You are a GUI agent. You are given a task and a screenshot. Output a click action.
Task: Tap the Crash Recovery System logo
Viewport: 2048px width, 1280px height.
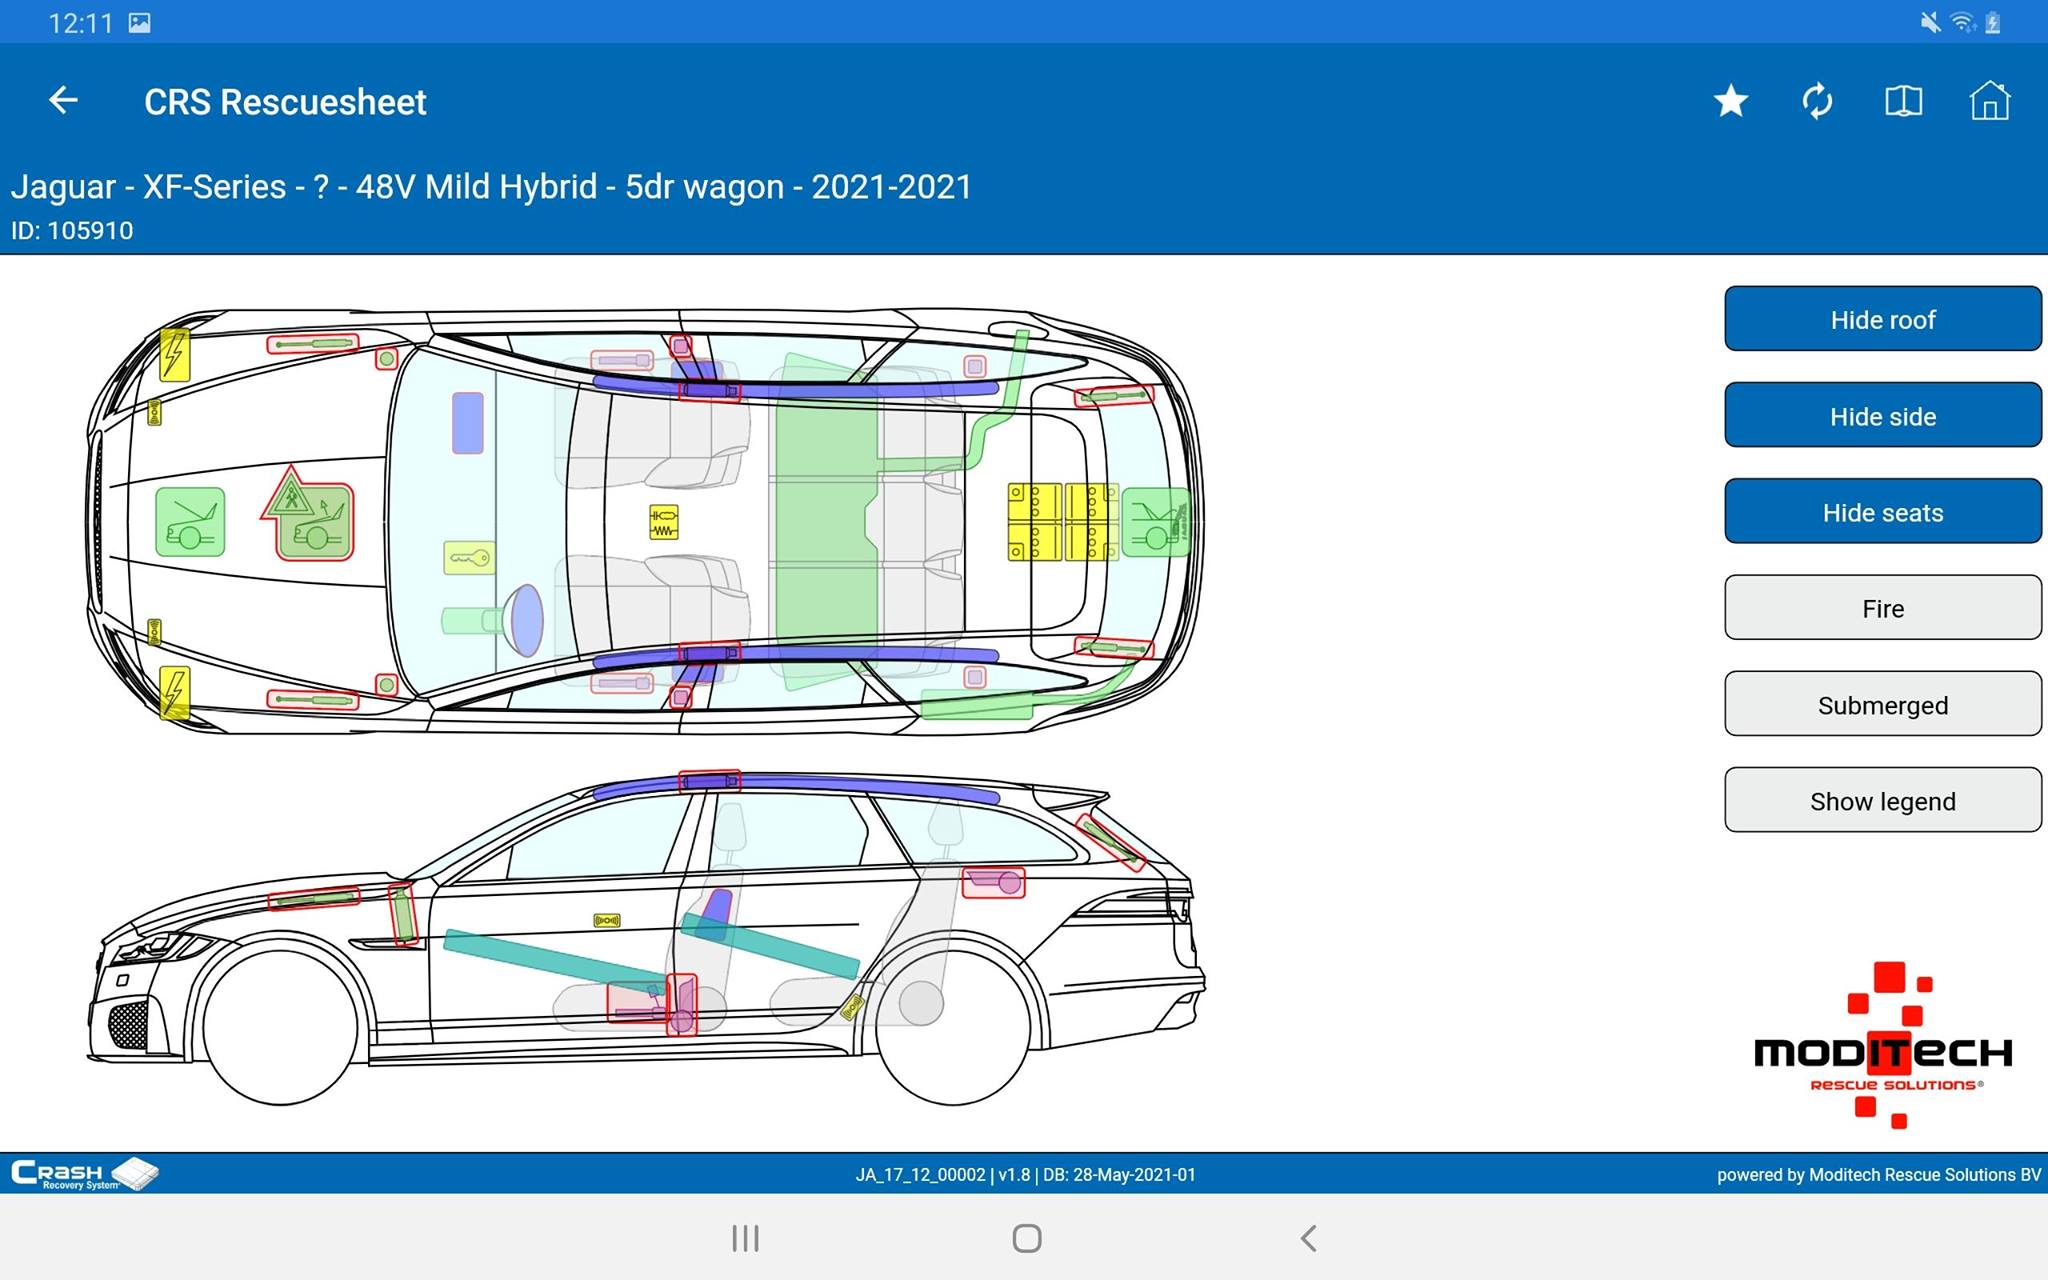pos(85,1174)
